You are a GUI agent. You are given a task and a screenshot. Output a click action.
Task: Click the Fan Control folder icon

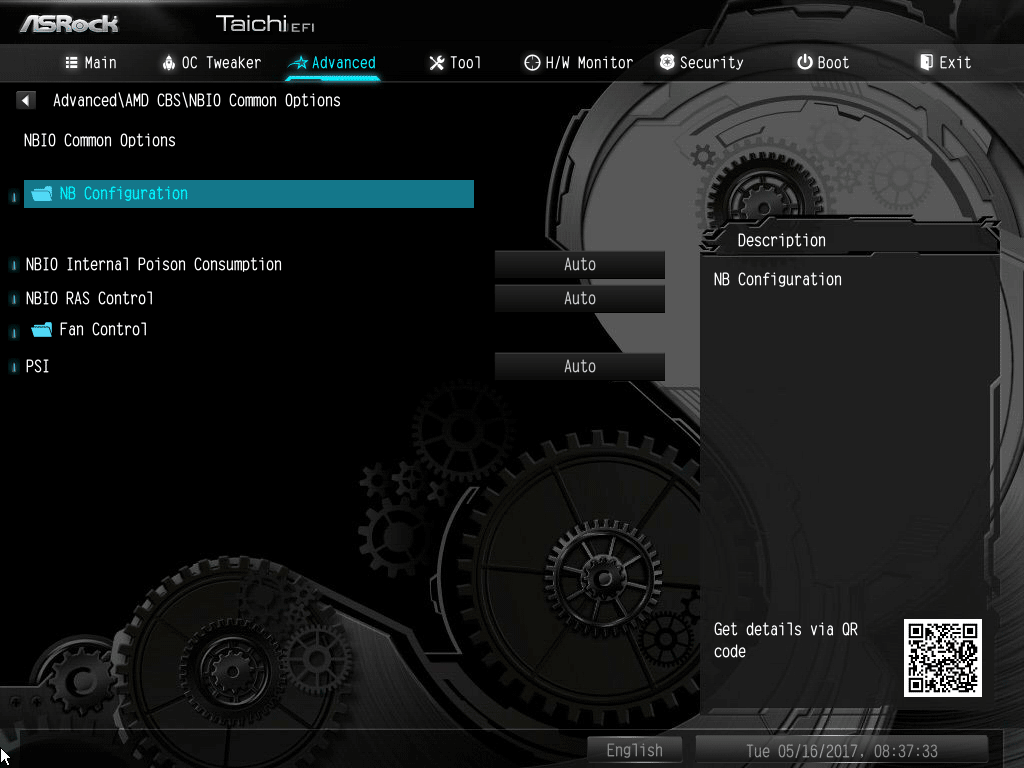click(x=42, y=329)
